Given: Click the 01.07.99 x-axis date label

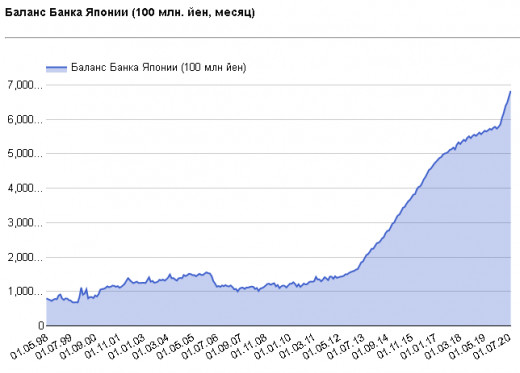Looking at the screenshot, I should (x=54, y=347).
